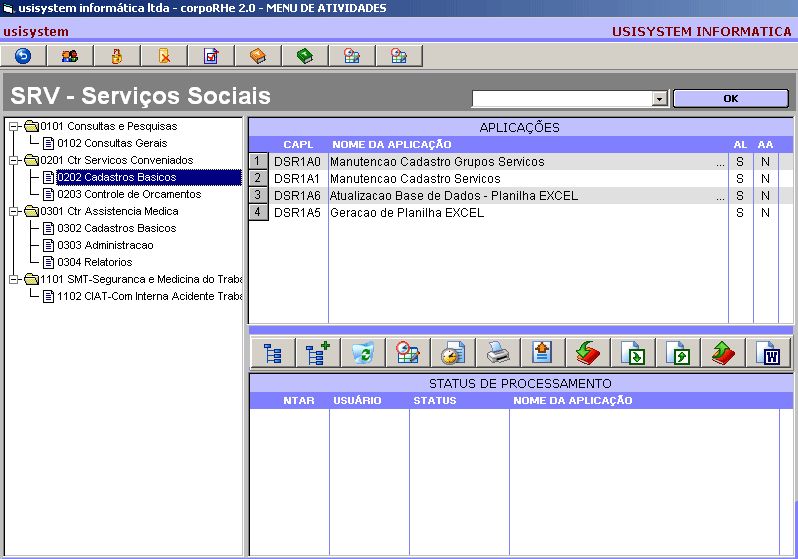
Task: Click the STATUS column header
Action: 435,401
